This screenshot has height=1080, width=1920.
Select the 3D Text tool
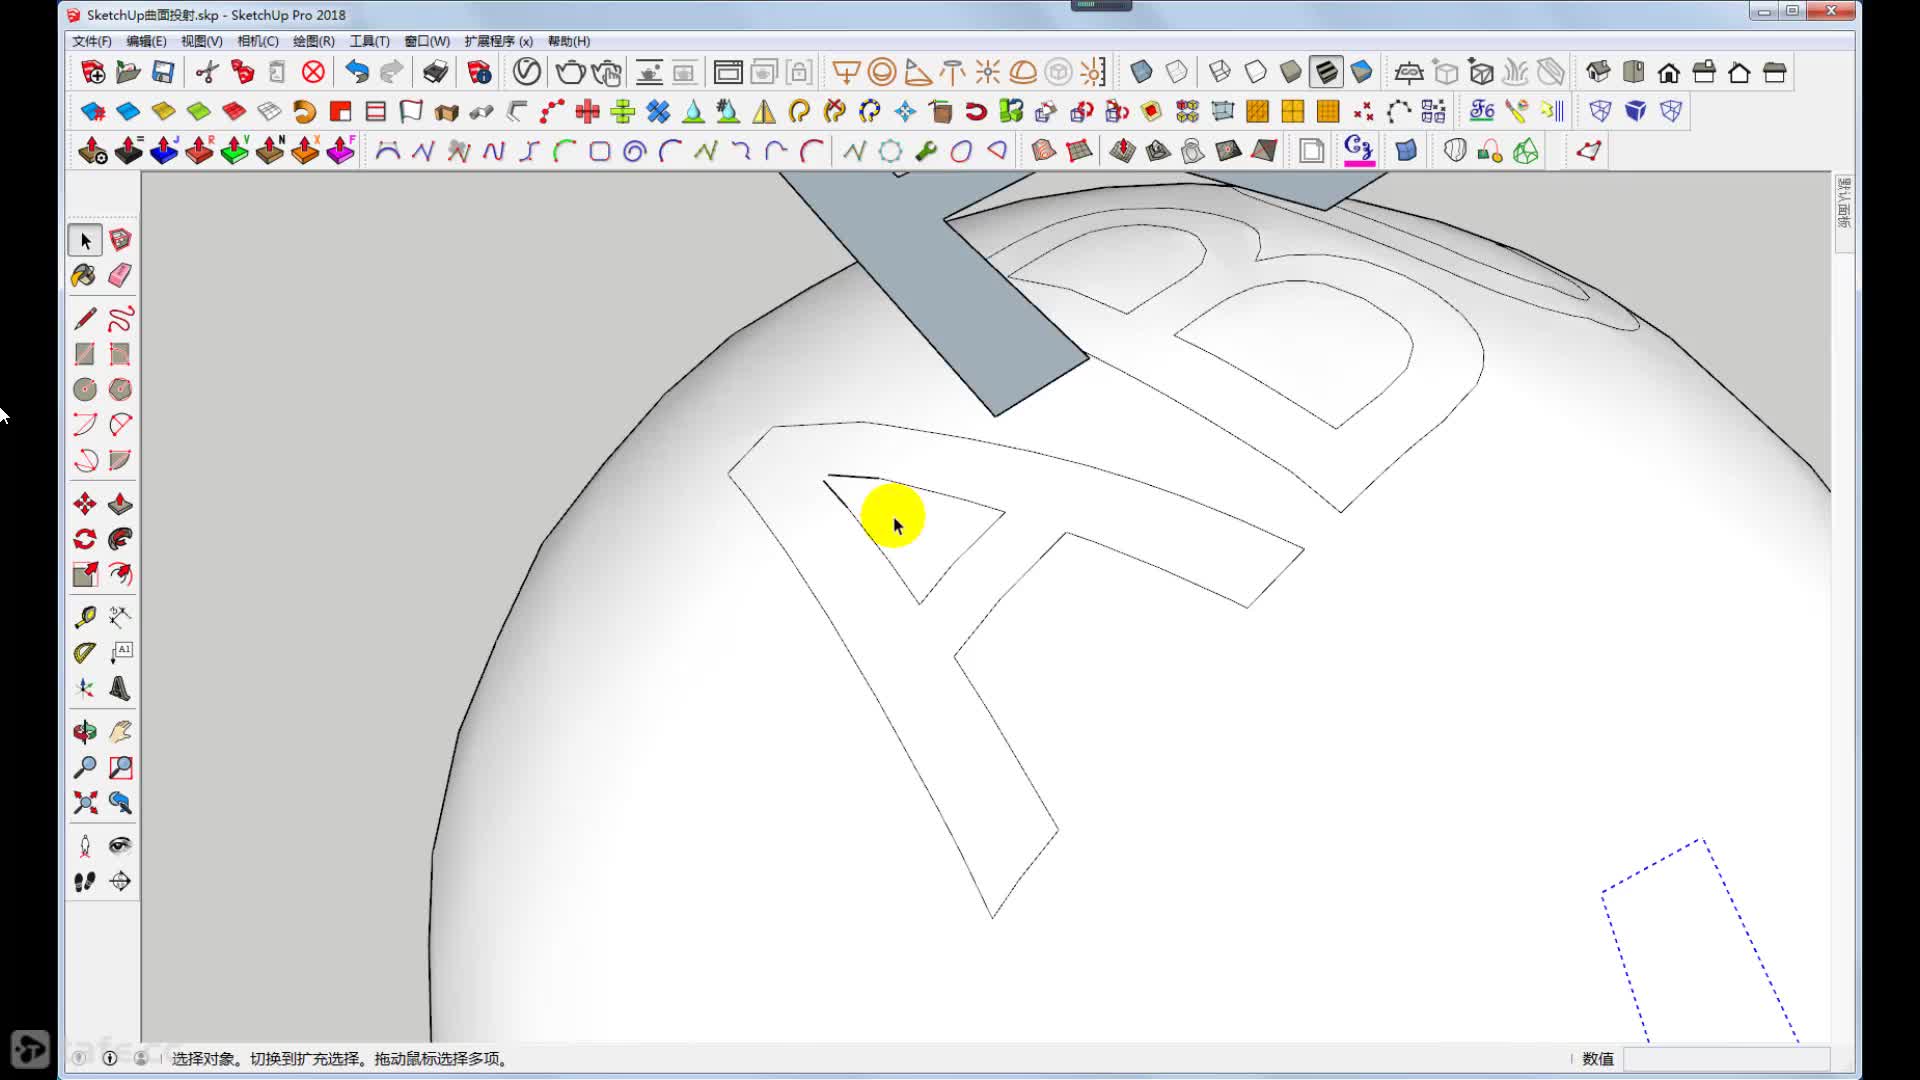120,688
